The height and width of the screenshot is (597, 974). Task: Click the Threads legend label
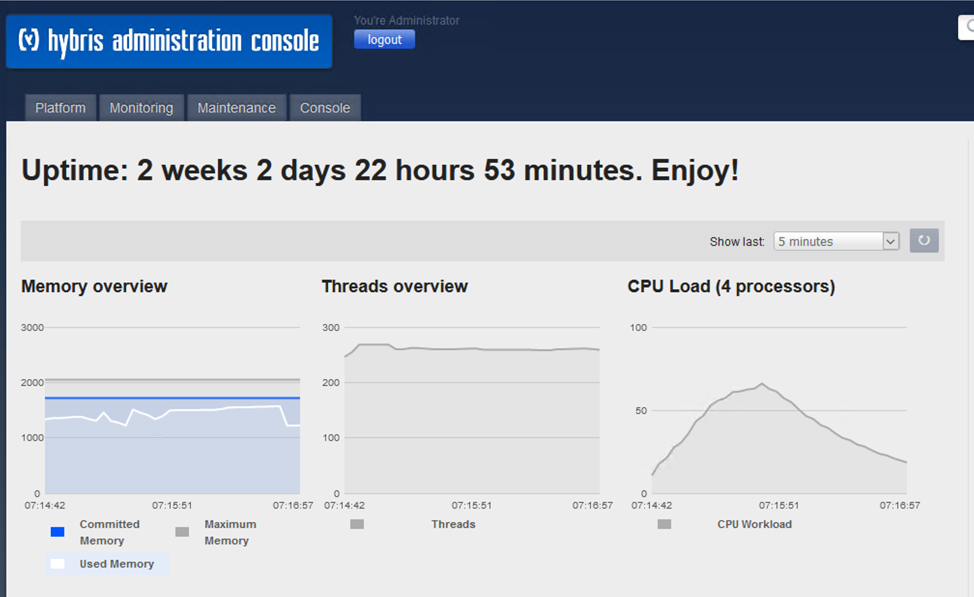click(x=453, y=524)
